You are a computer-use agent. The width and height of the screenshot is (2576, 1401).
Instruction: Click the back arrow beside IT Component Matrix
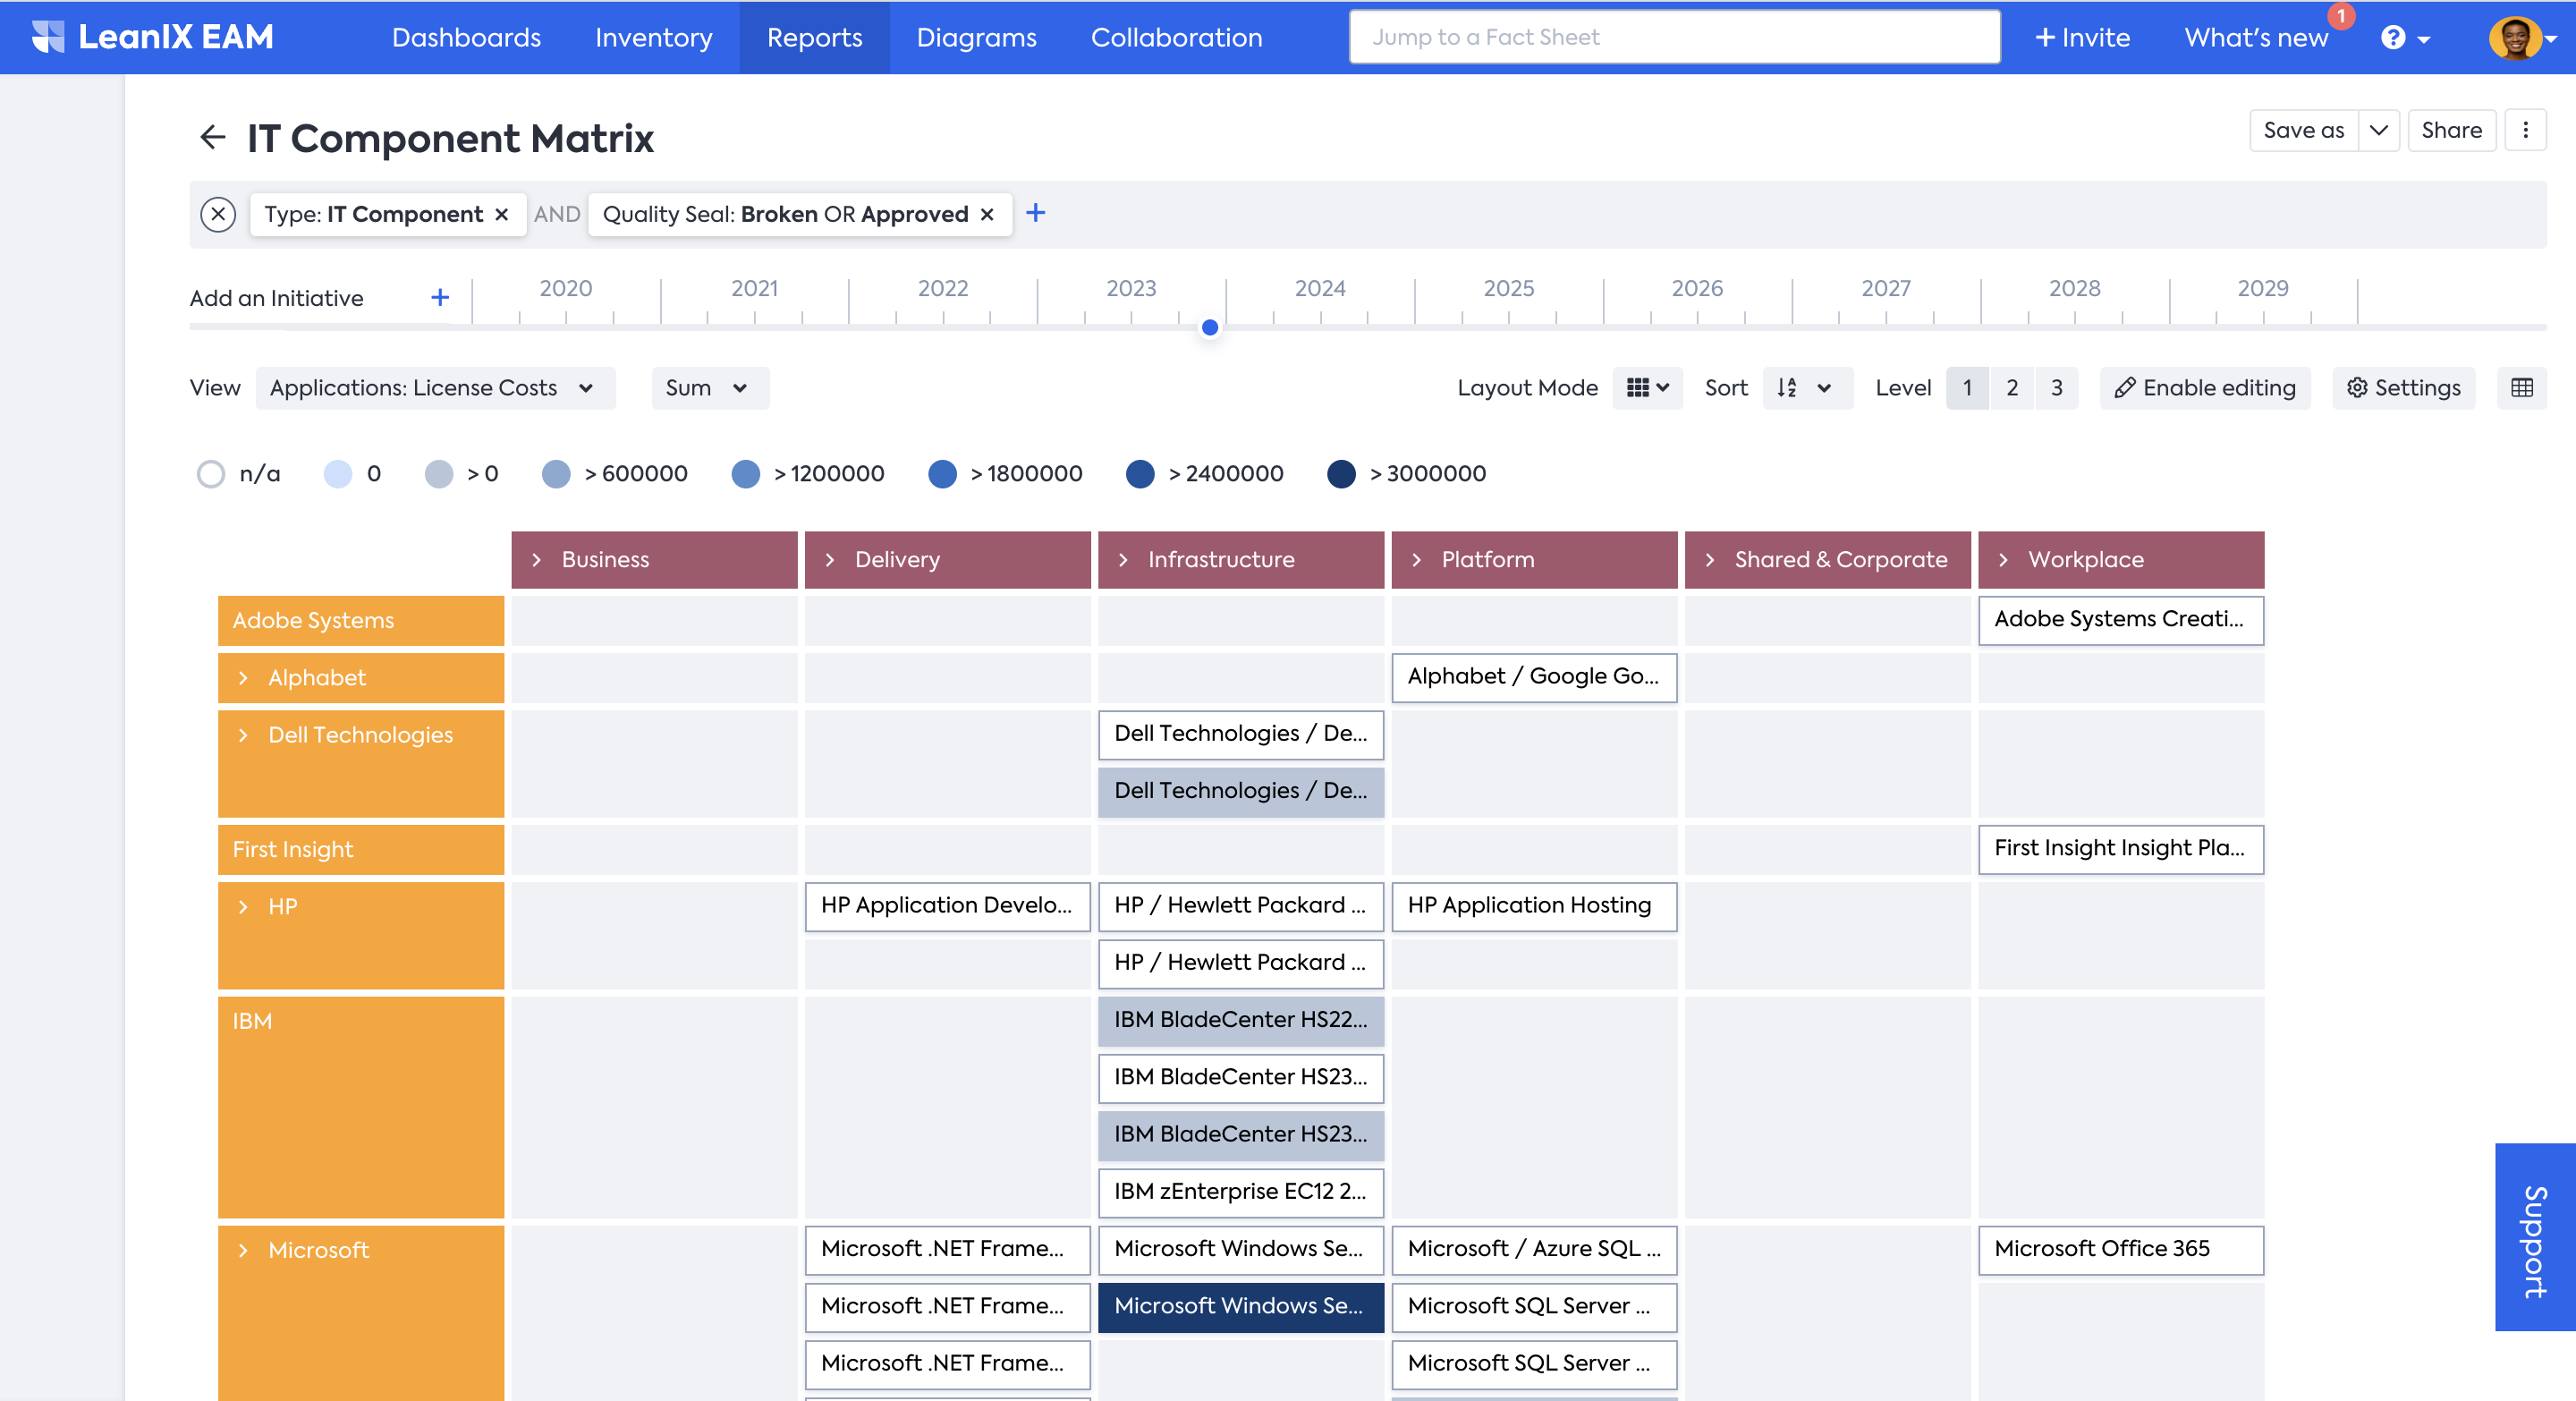point(212,137)
